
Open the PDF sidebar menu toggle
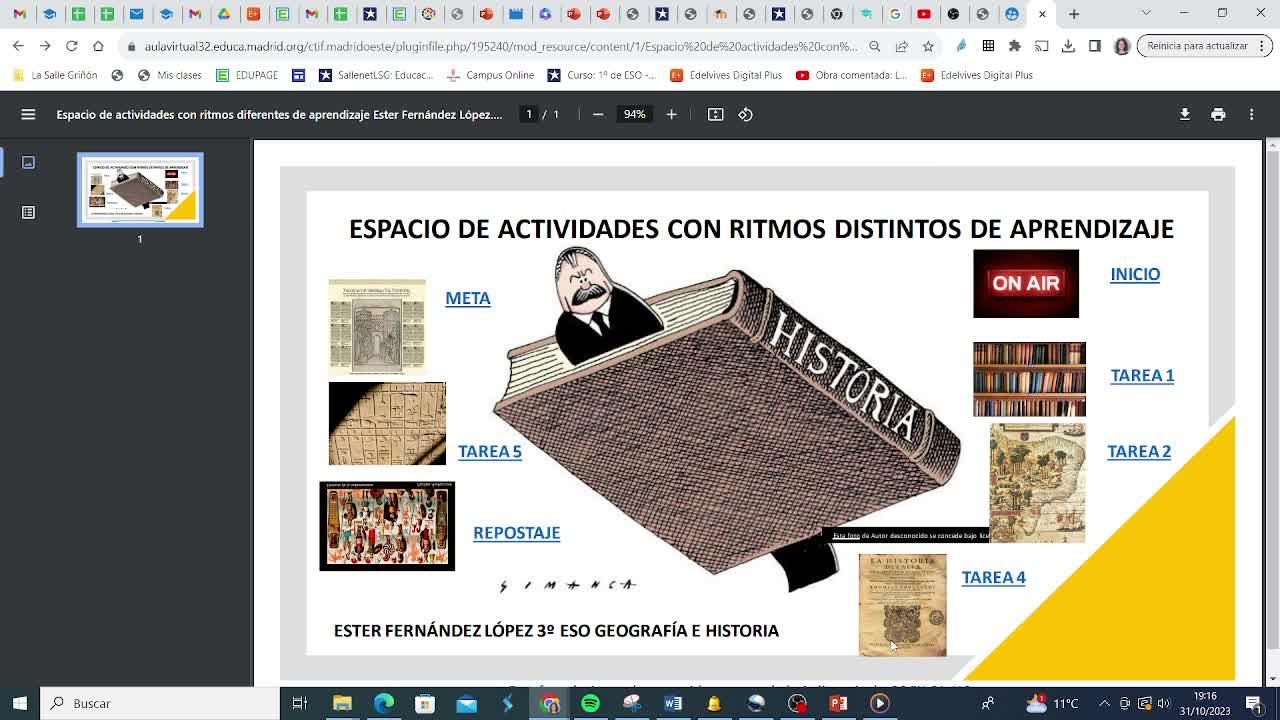click(28, 114)
